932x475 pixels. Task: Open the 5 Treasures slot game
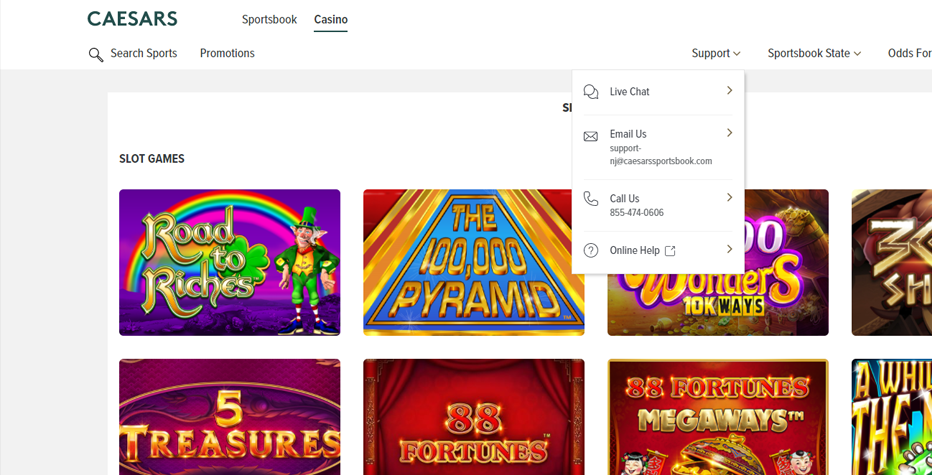229,417
